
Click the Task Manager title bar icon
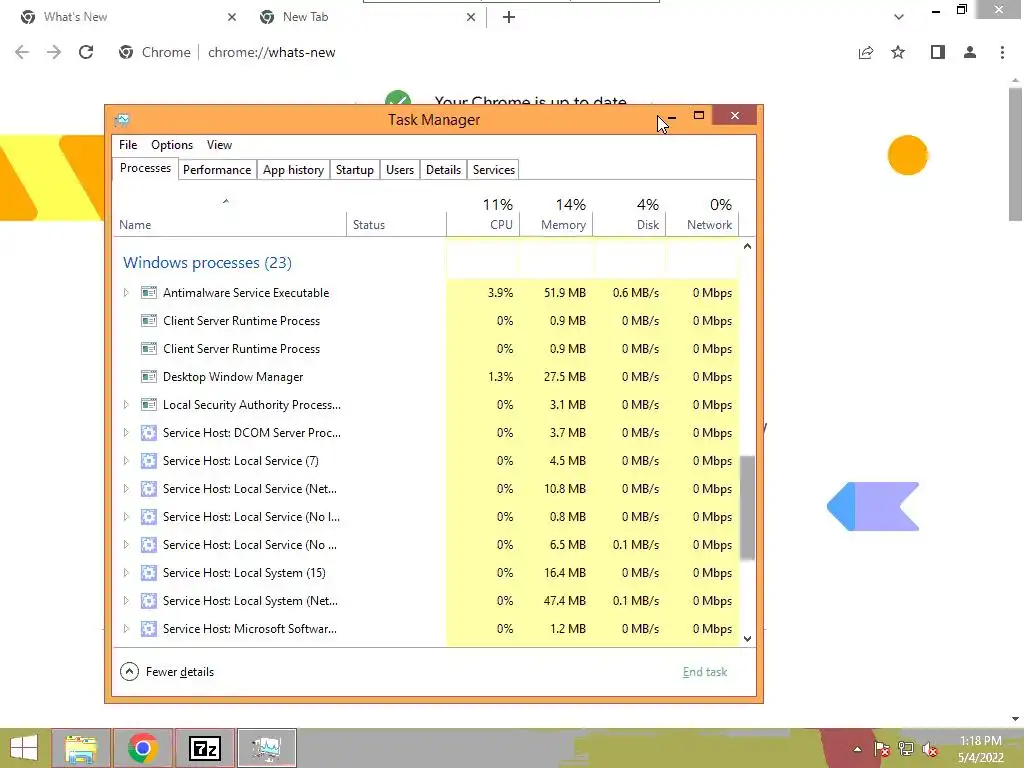[x=121, y=120]
